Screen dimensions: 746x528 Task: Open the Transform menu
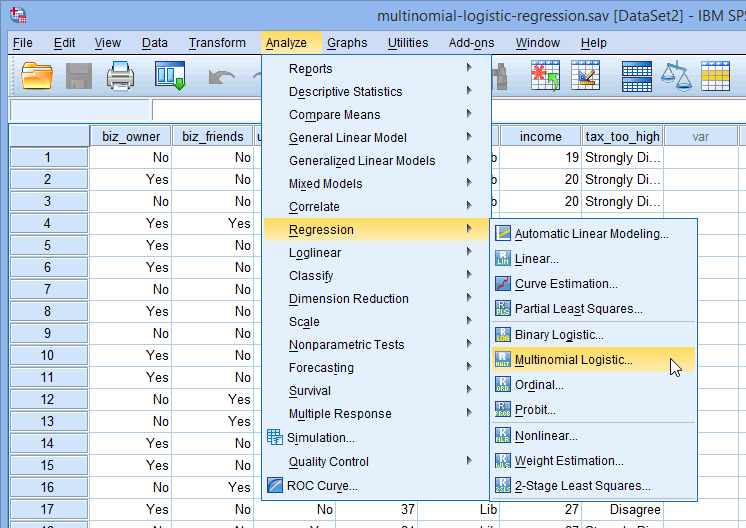coord(217,43)
